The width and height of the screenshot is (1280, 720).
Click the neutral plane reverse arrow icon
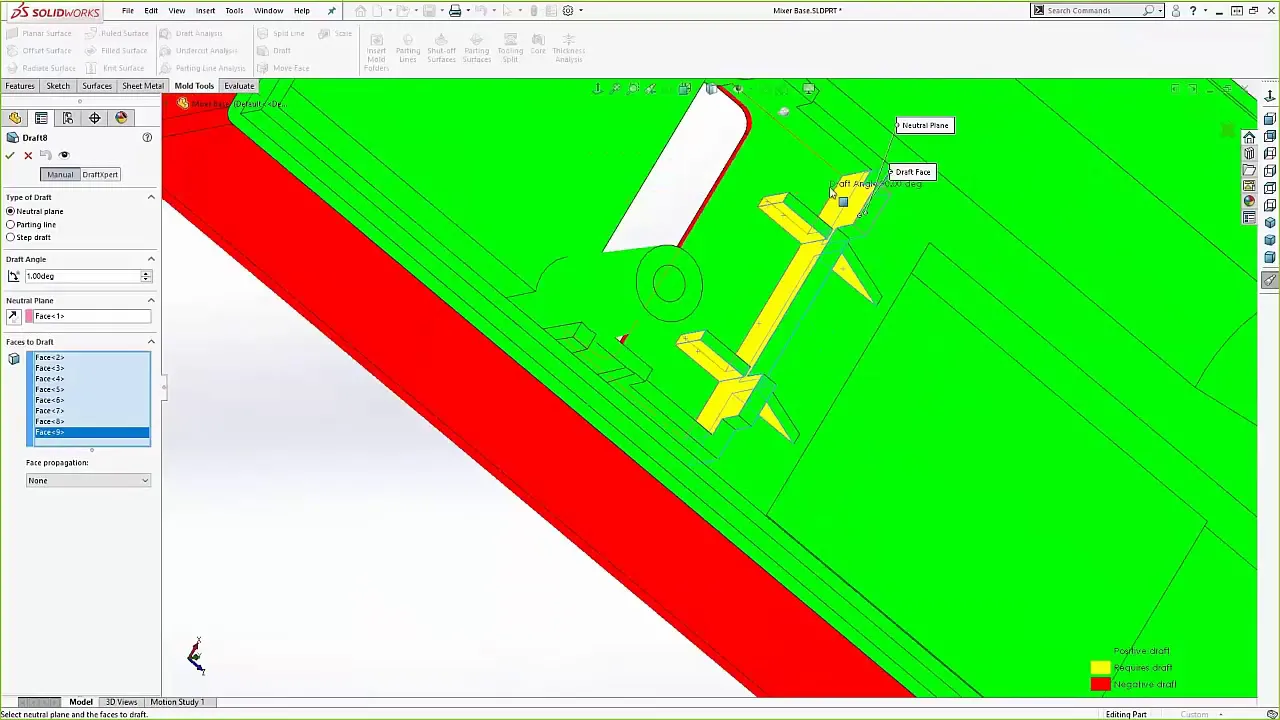[13, 316]
